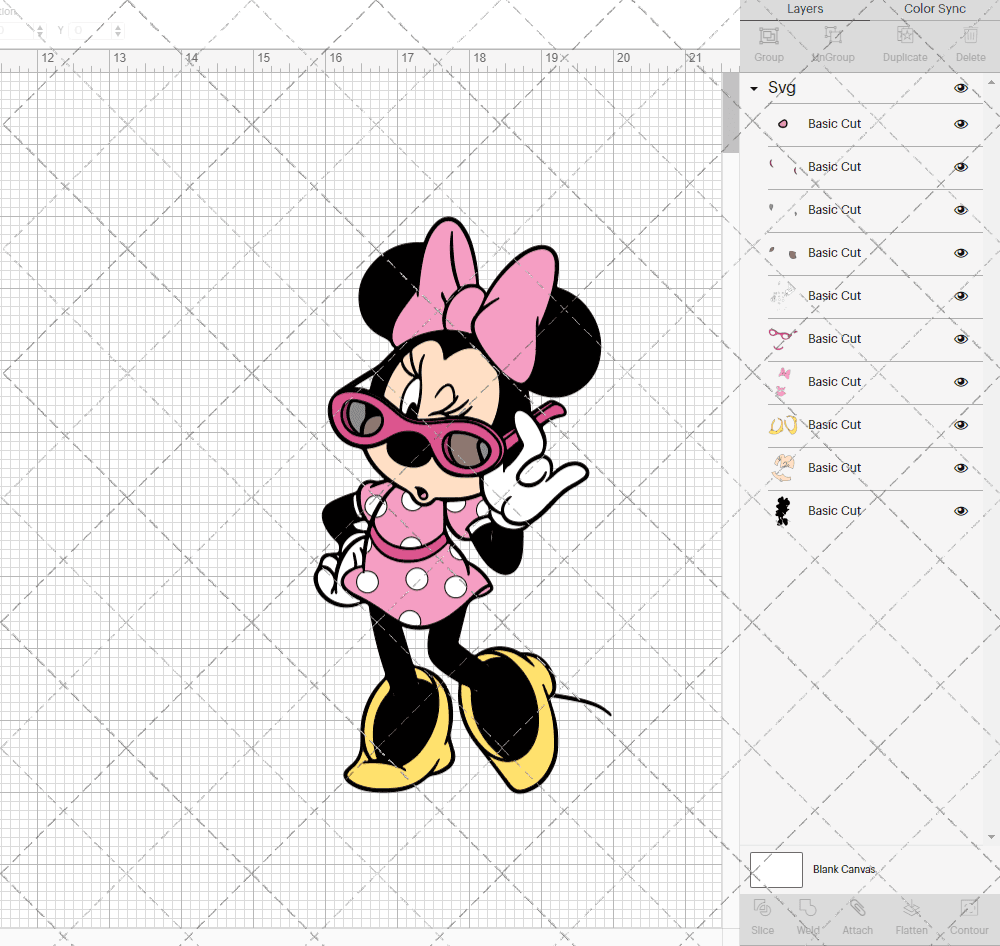Select the Flatten tool
Screen dimensions: 1000x946
click(x=911, y=917)
